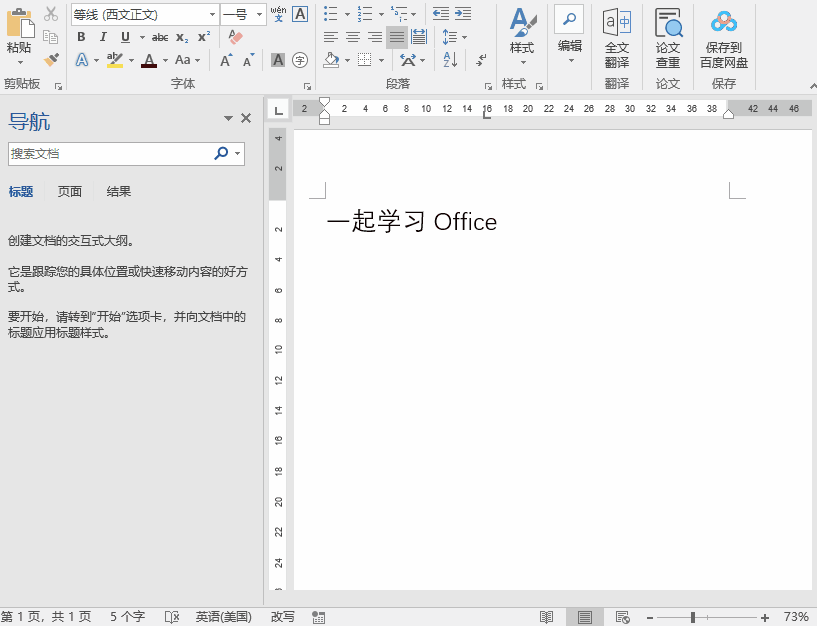This screenshot has width=817, height=626.
Task: Open the font size dropdown
Action: [x=259, y=15]
